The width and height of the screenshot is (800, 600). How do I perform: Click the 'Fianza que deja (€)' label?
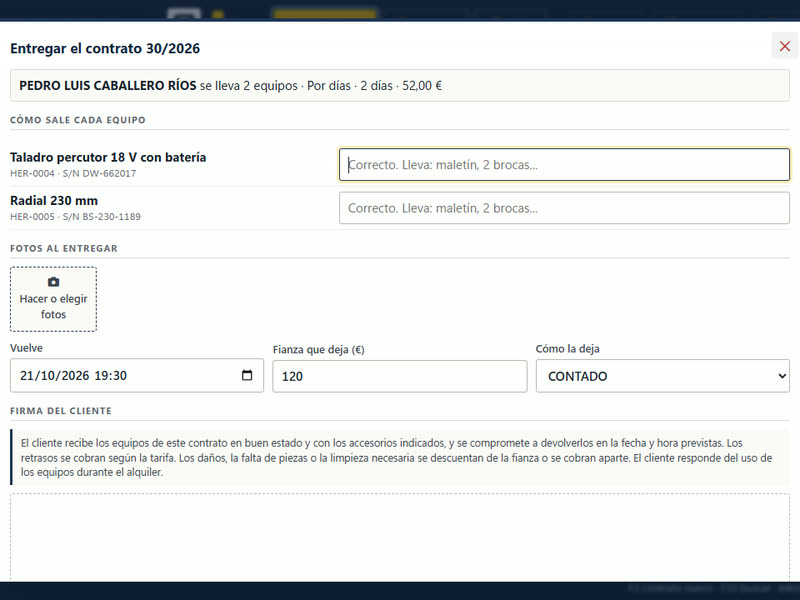click(x=318, y=349)
